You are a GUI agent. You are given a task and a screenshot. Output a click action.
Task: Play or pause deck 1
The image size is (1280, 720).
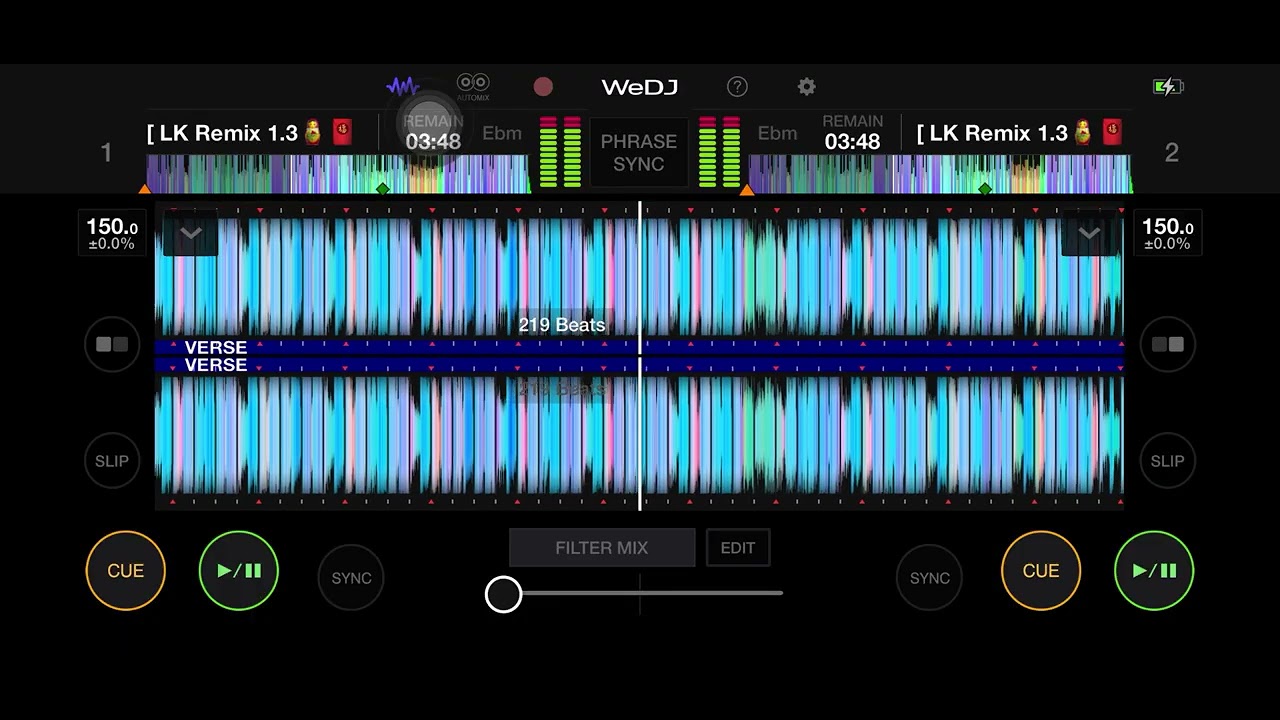(239, 570)
